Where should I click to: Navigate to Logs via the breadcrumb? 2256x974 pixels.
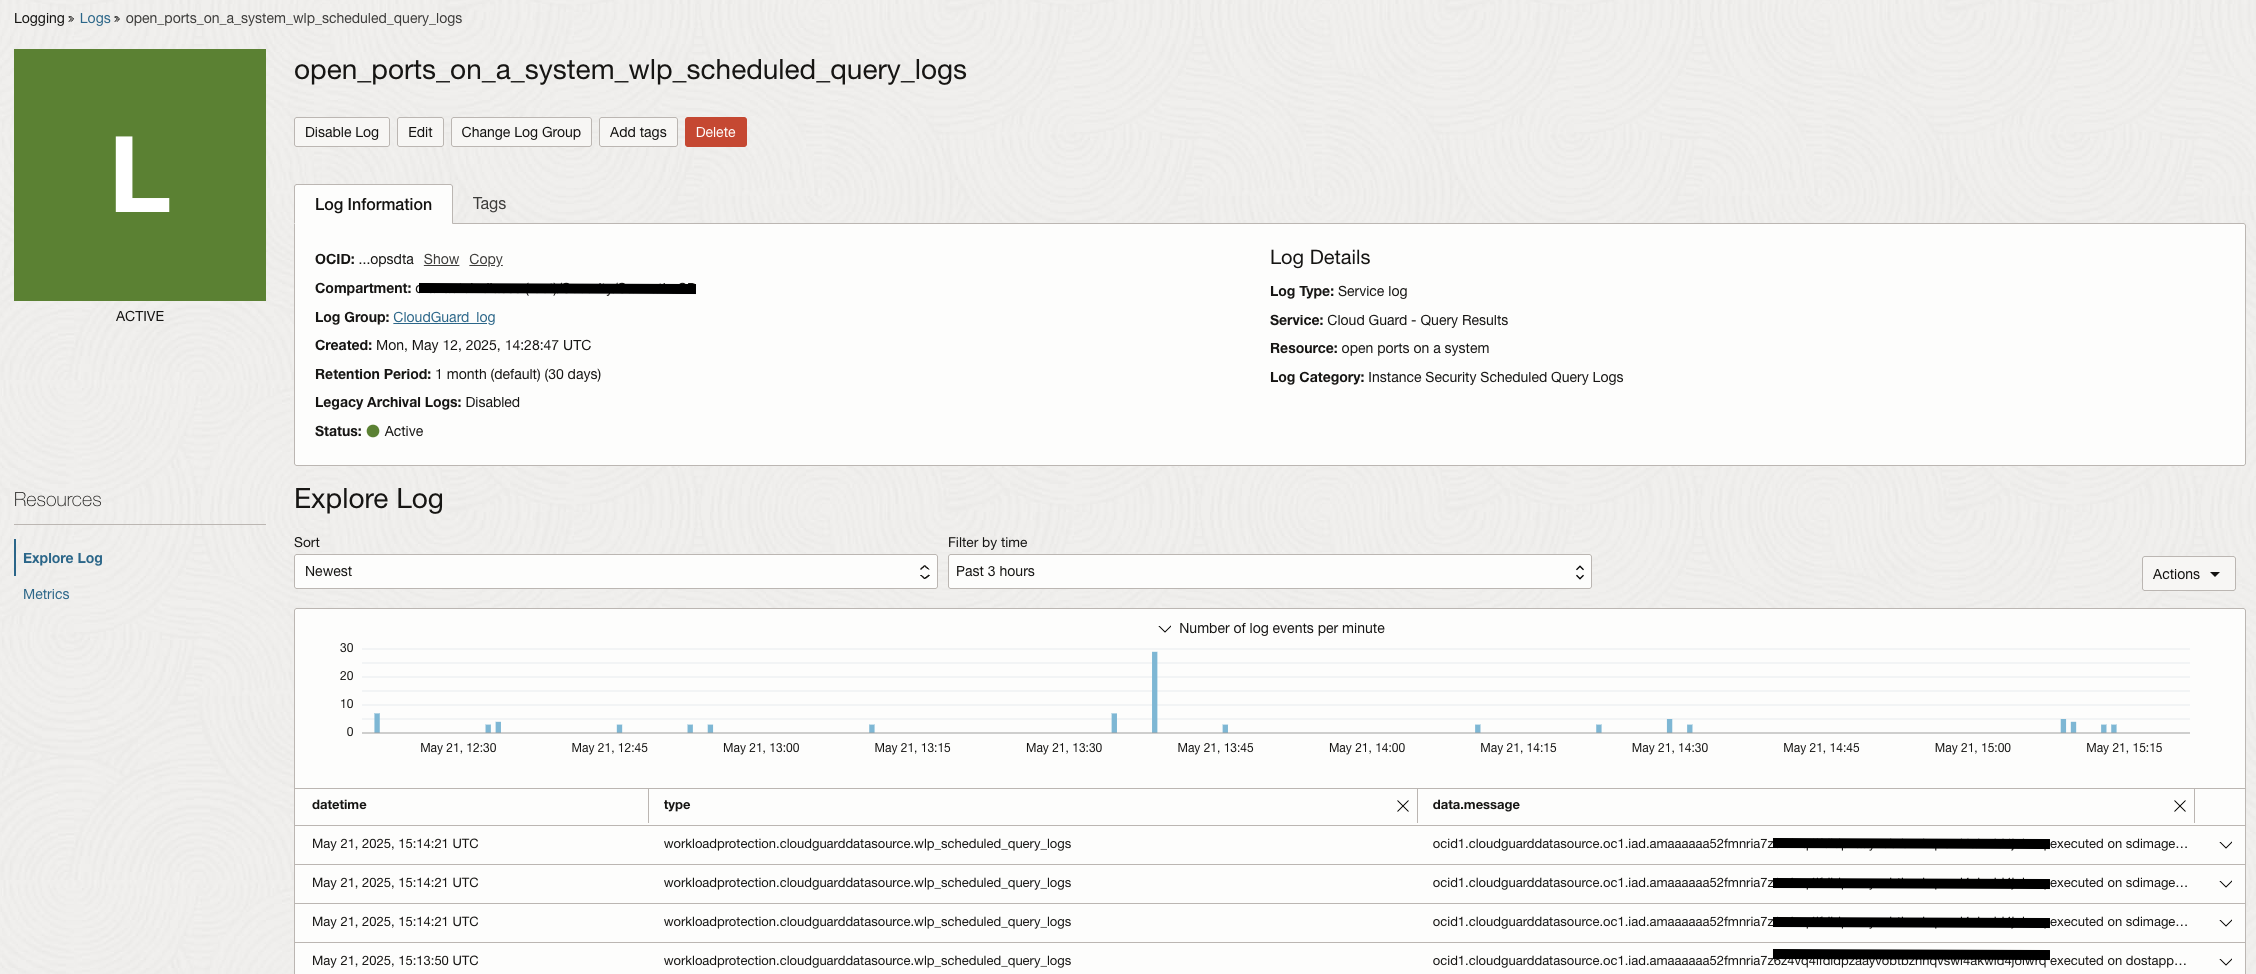click(95, 17)
